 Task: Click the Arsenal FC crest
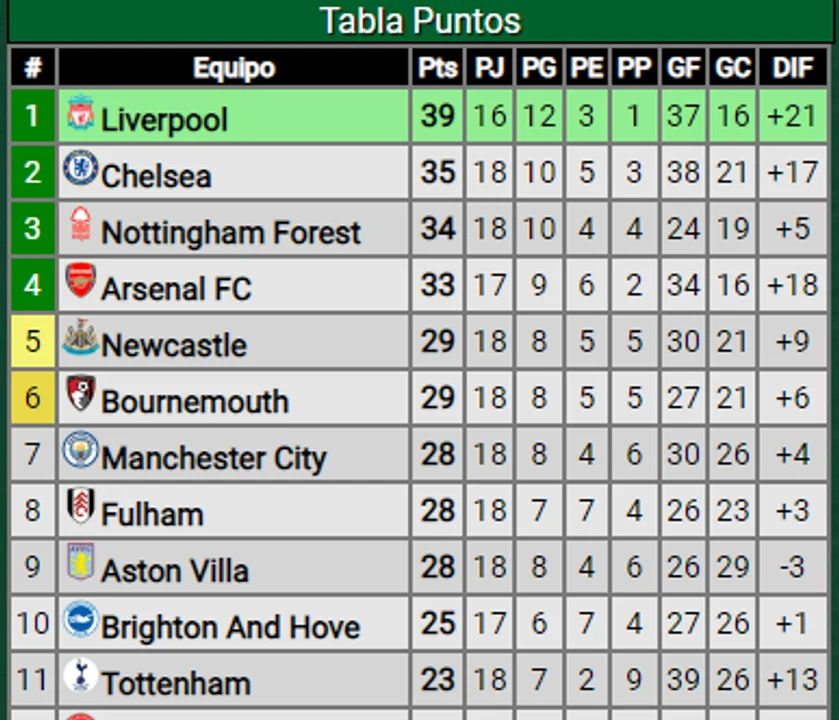tap(80, 280)
